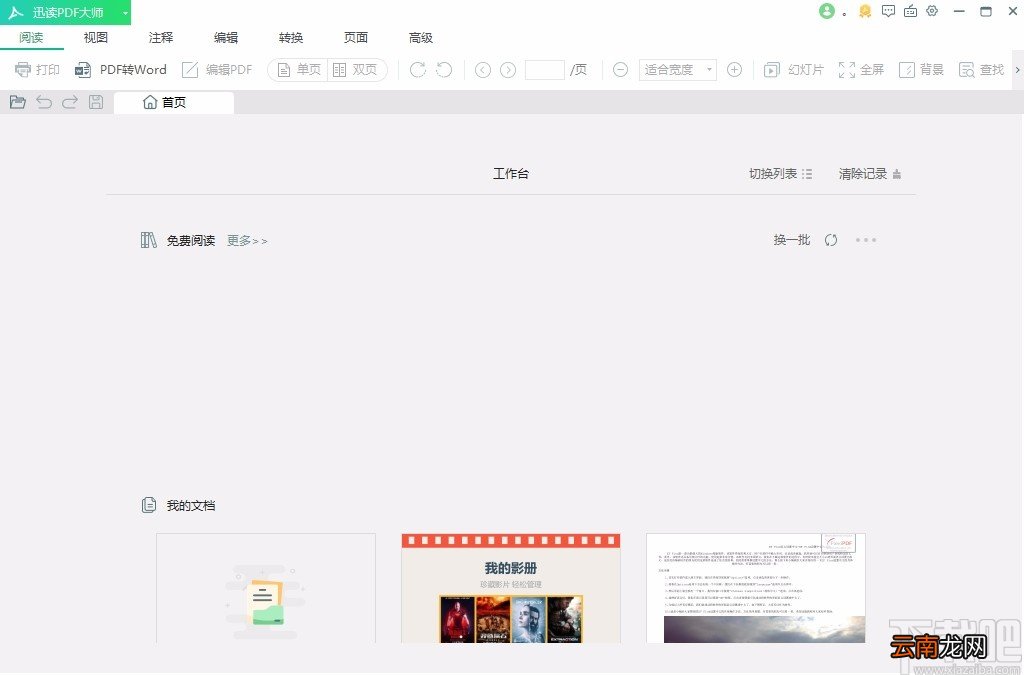The height and width of the screenshot is (675, 1024).
Task: Click the page number input field
Action: [x=545, y=69]
